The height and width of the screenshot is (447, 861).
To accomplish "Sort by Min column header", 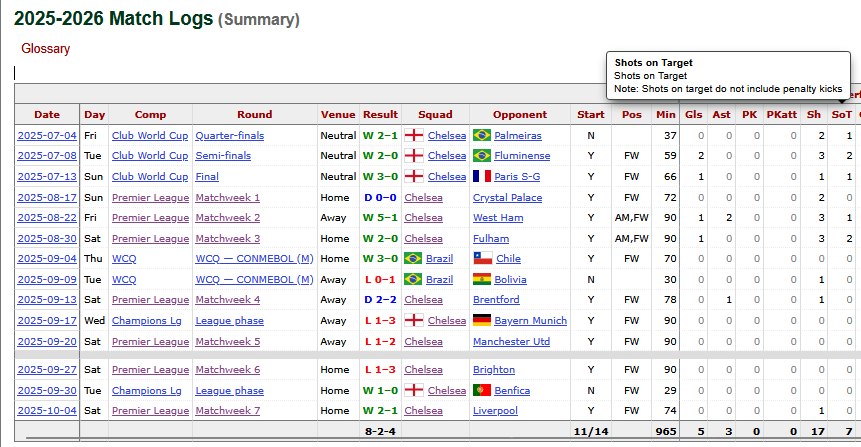I will pos(666,114).
